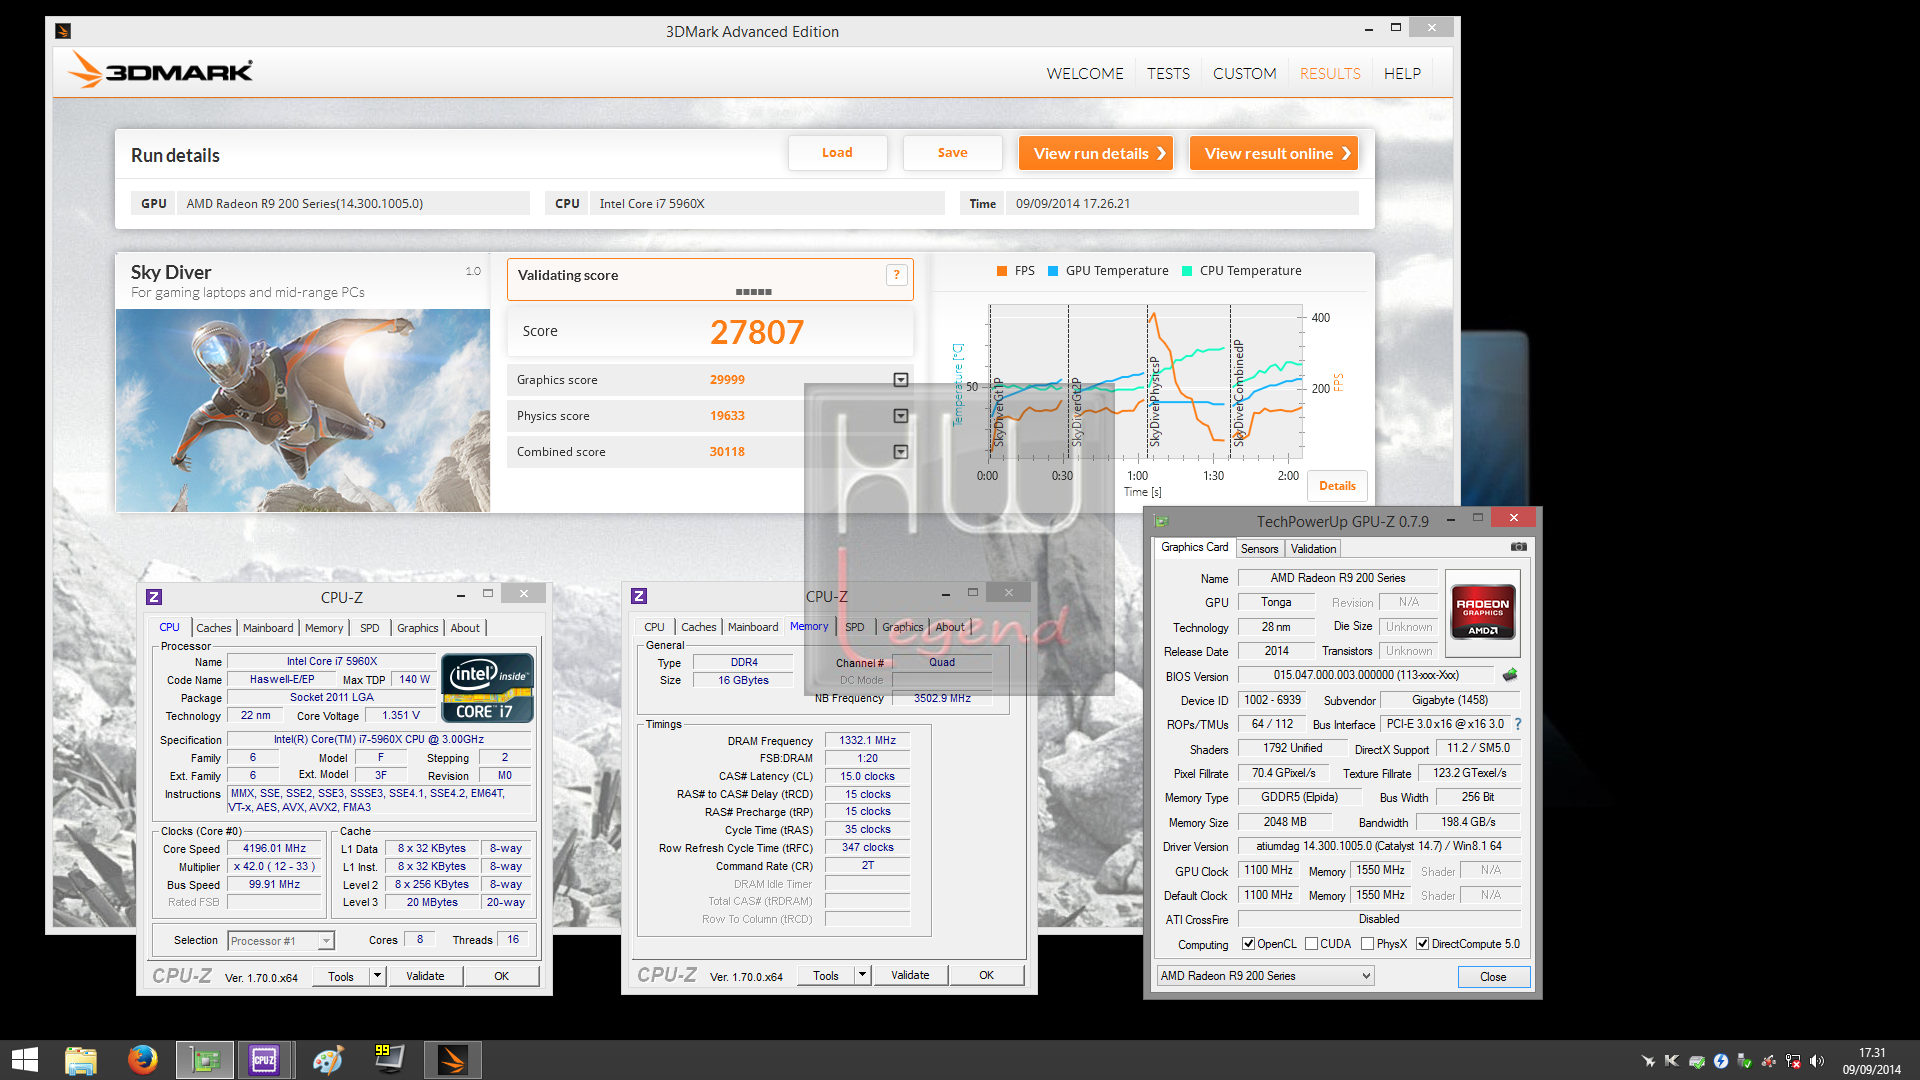Image resolution: width=1920 pixels, height=1080 pixels.
Task: Click the Bus Interface question mark in GPU-Z
Action: click(1517, 724)
